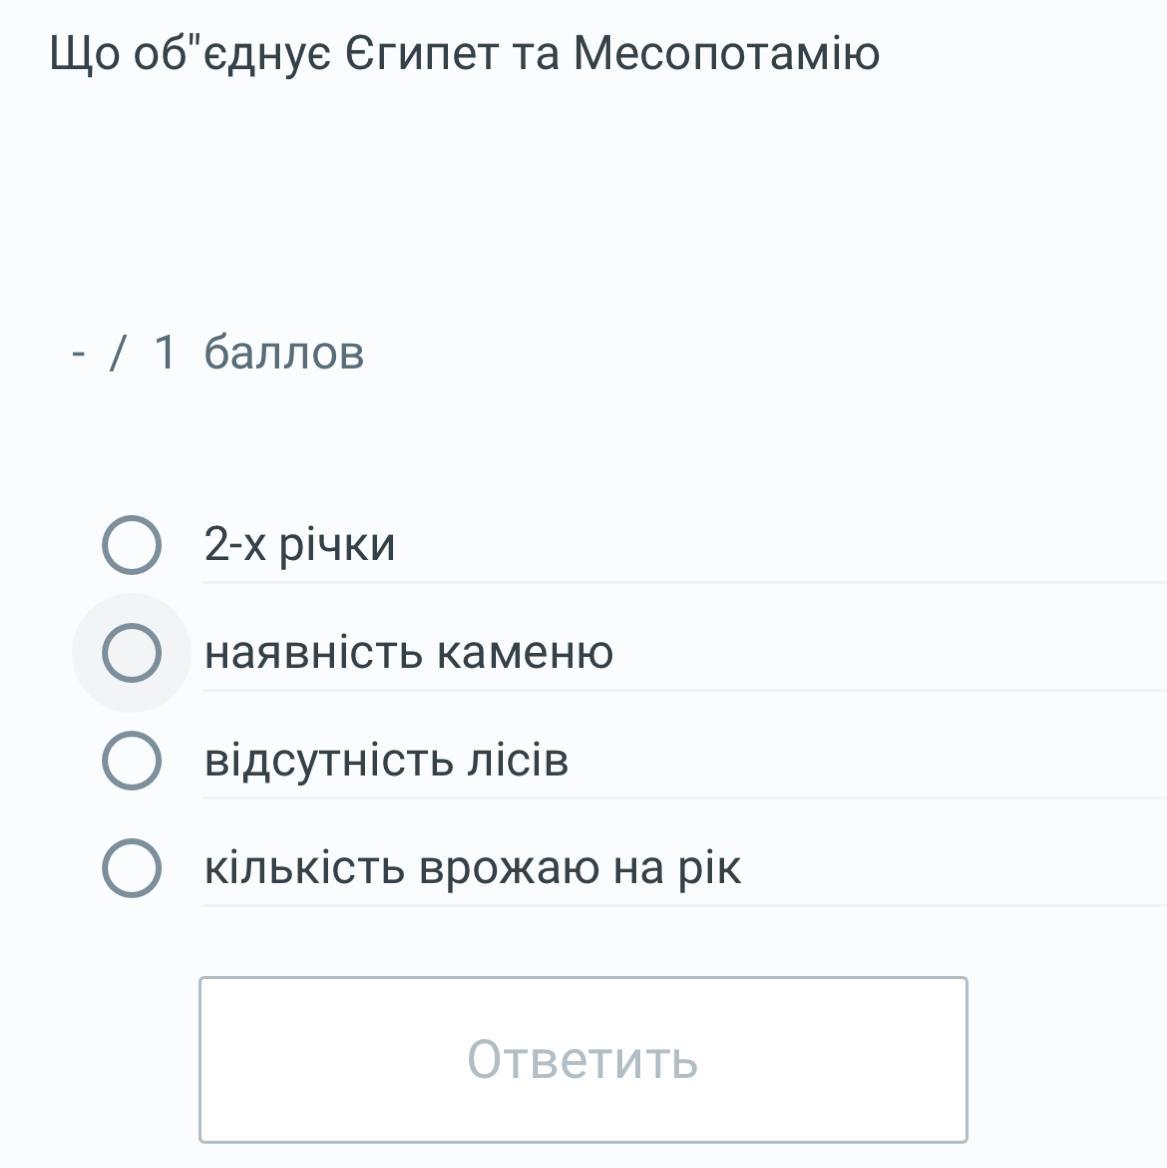Click the "2-х річки" answer text
The height and width of the screenshot is (1168, 1167).
(300, 545)
